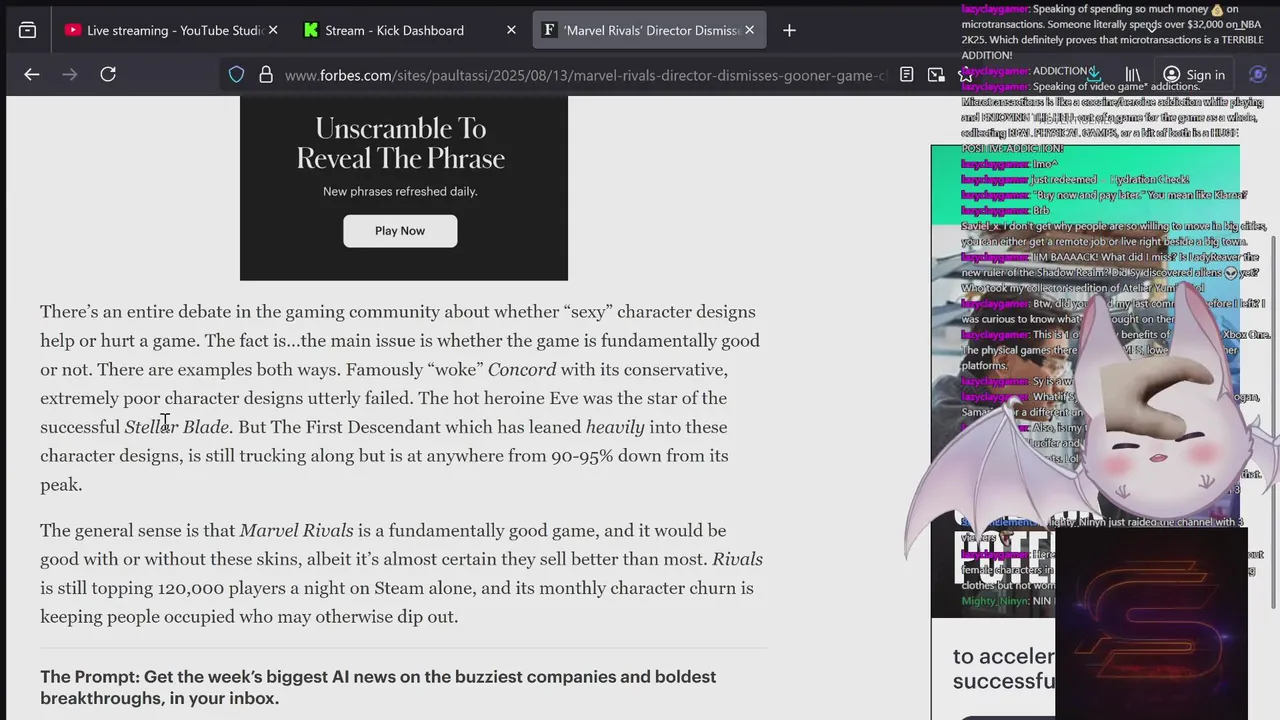Screen dimensions: 1280x720
Task: Switch to Stream - Kick Dashboard tab
Action: pyautogui.click(x=394, y=30)
